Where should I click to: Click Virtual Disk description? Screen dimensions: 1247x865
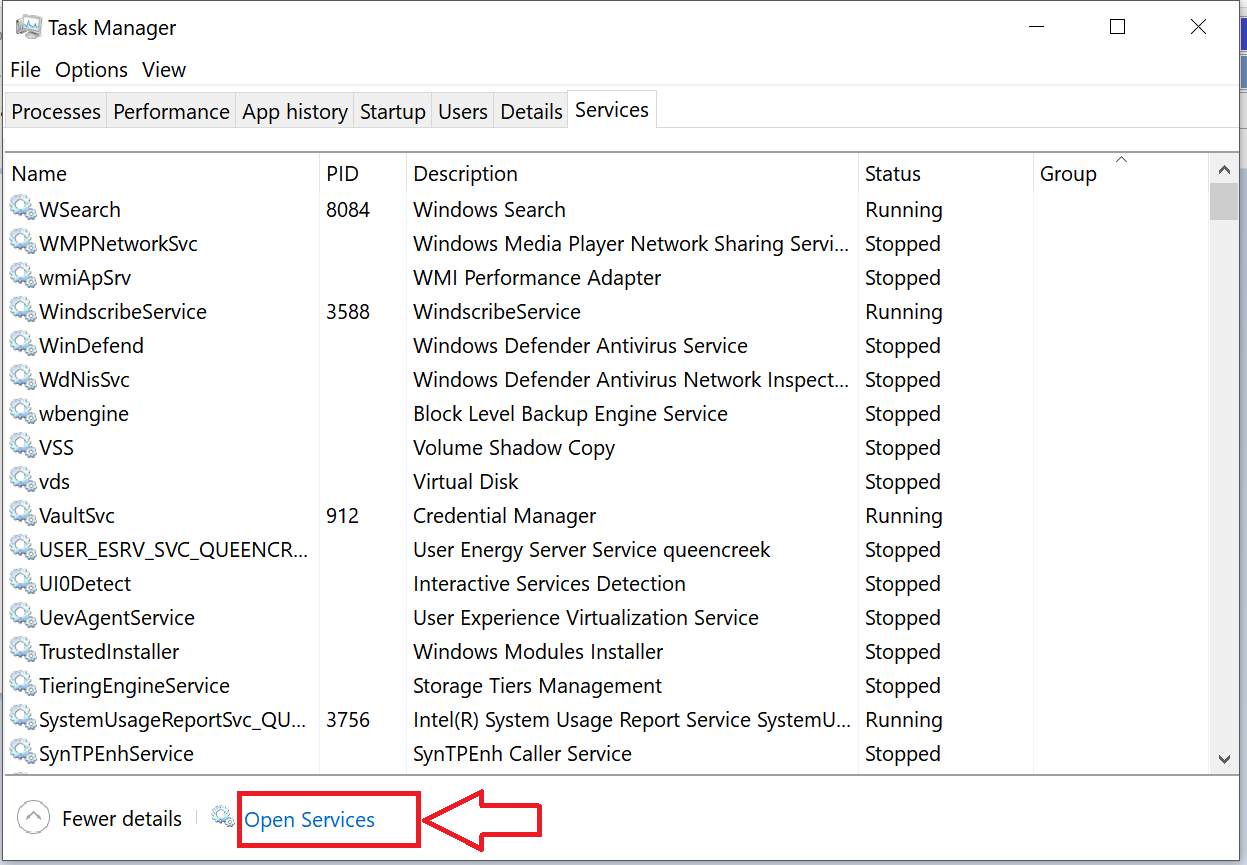click(x=466, y=482)
